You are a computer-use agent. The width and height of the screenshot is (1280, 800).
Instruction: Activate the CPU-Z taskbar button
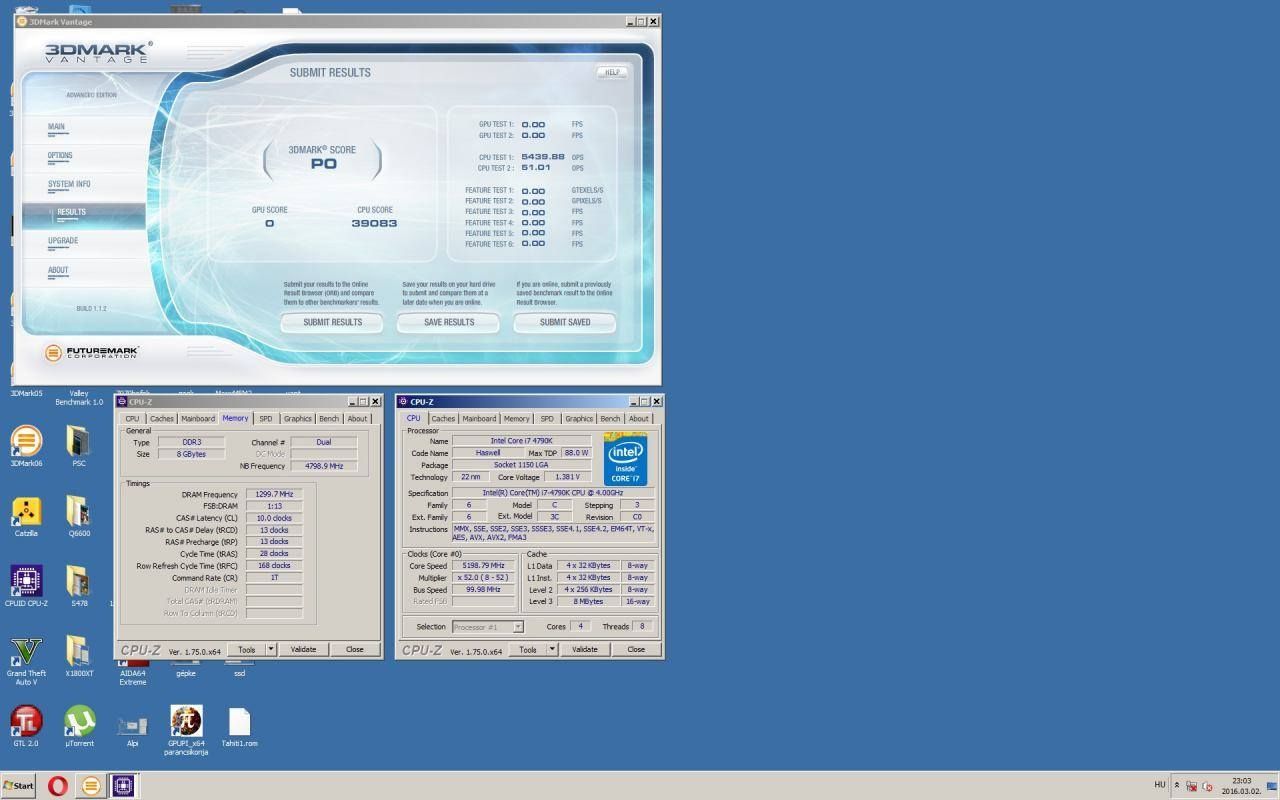[x=123, y=786]
